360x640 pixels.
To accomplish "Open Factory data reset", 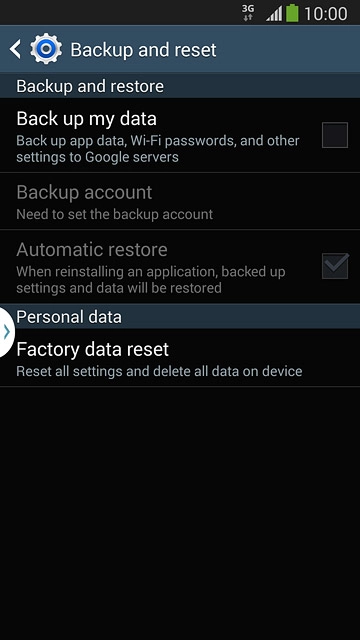I will (180, 358).
